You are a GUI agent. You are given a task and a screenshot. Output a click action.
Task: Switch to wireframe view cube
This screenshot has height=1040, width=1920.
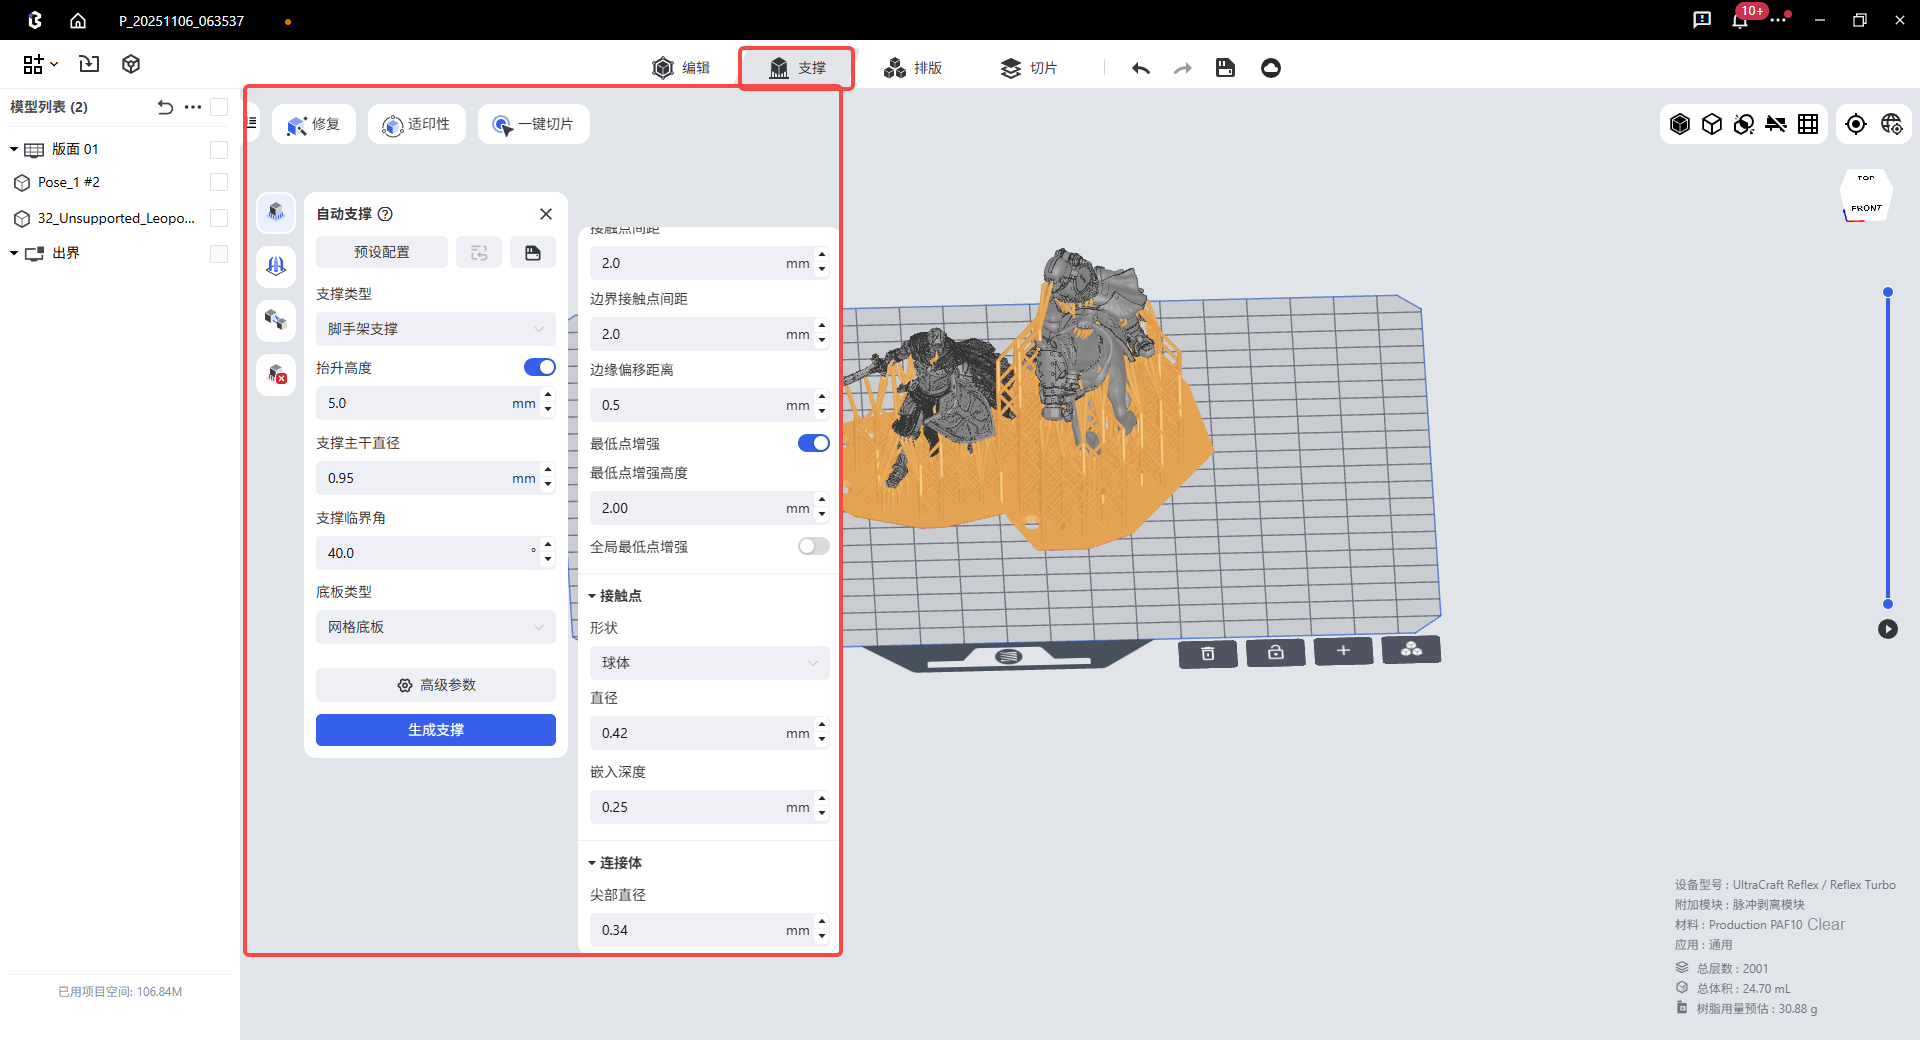coord(1712,124)
